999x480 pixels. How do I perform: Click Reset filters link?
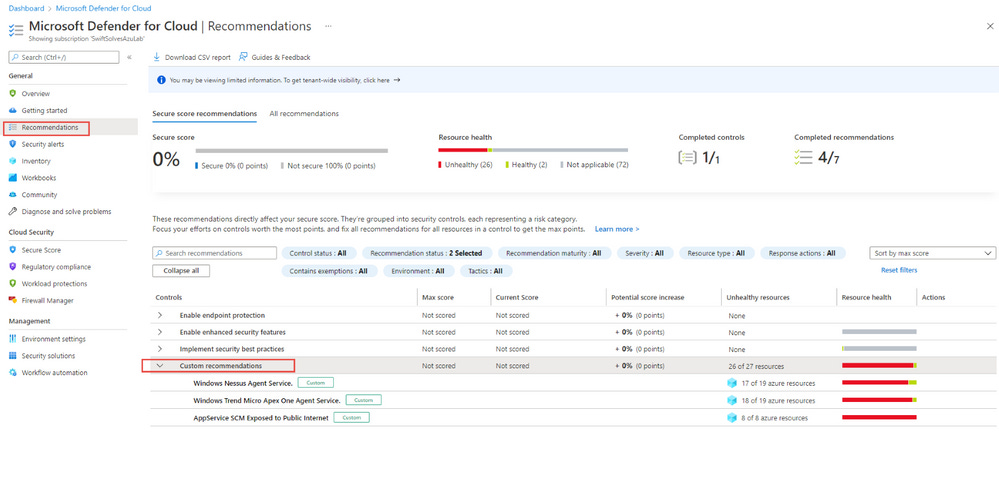pyautogui.click(x=899, y=270)
